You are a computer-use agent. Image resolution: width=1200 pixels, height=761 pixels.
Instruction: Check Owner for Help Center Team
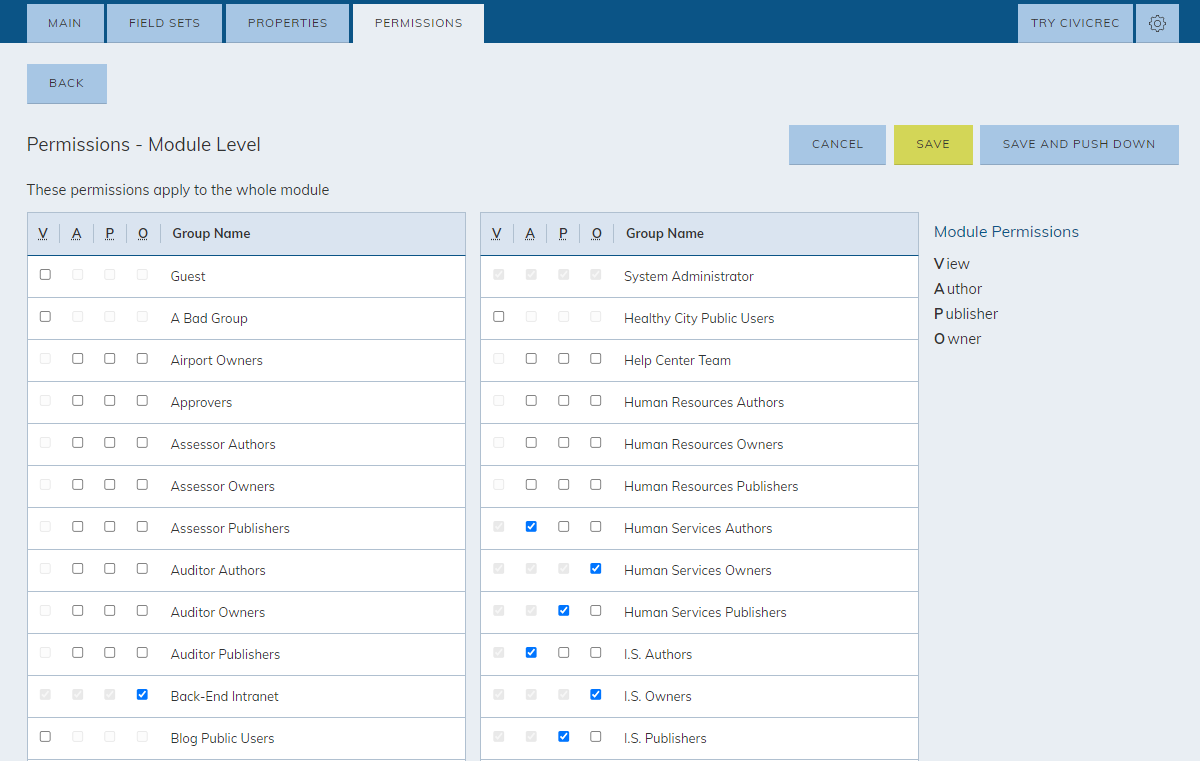[x=596, y=359]
